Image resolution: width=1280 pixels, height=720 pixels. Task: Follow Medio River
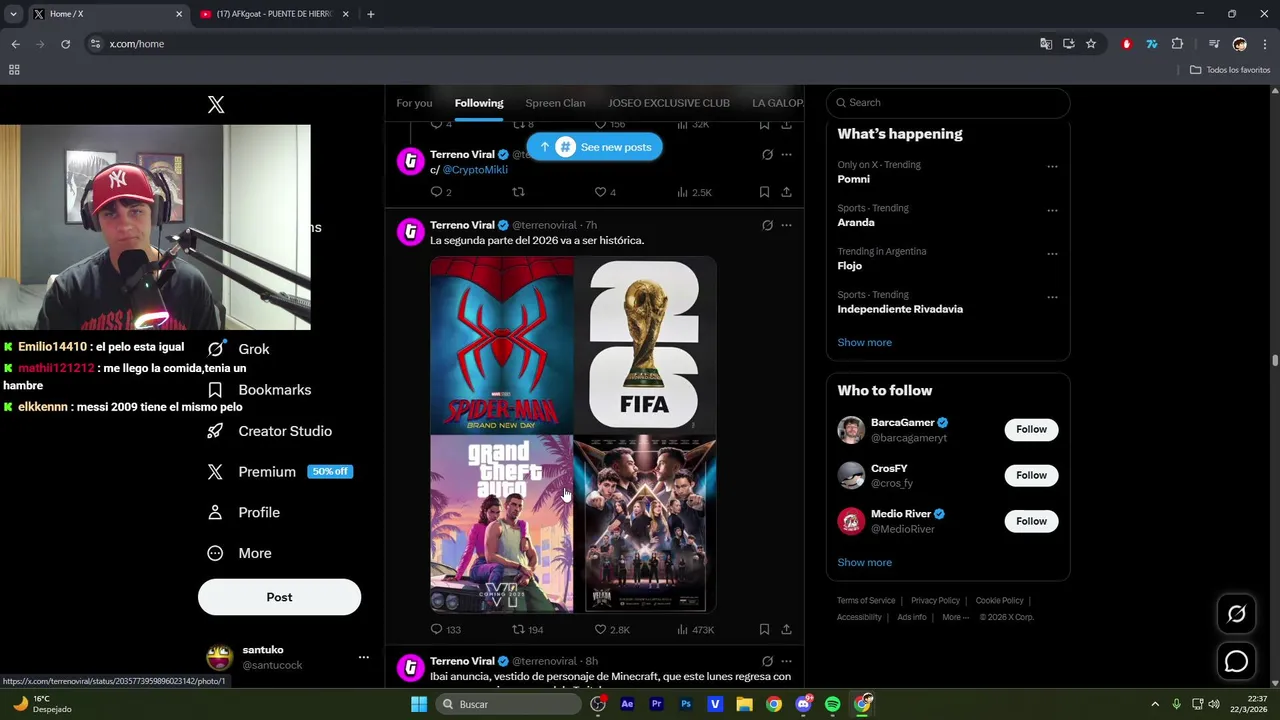pyautogui.click(x=1031, y=521)
